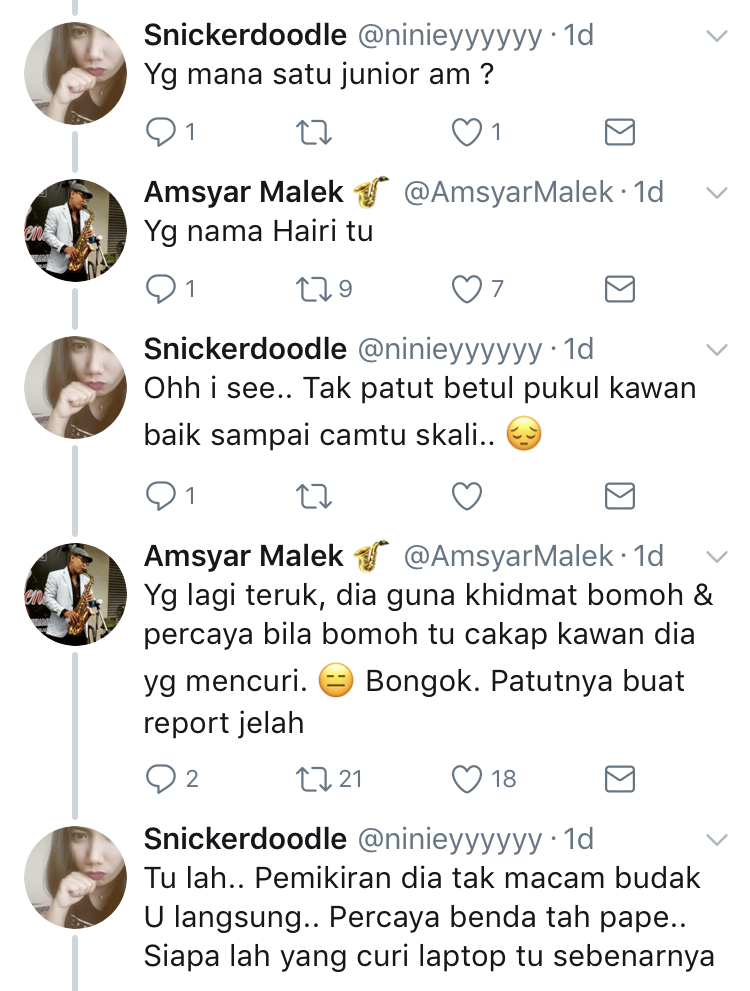Like the "Yg nama Hairi tu" tweet
Image resolution: width=750 pixels, height=991 pixels.
pos(467,289)
